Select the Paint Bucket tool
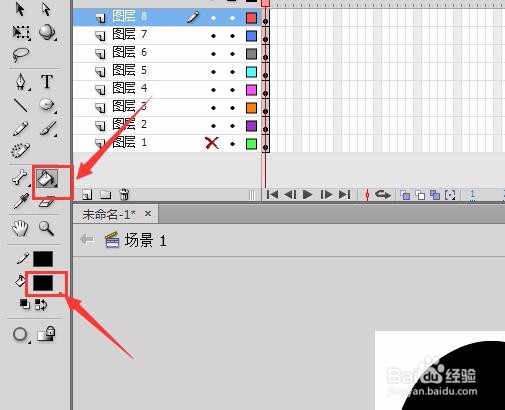 pyautogui.click(x=47, y=178)
